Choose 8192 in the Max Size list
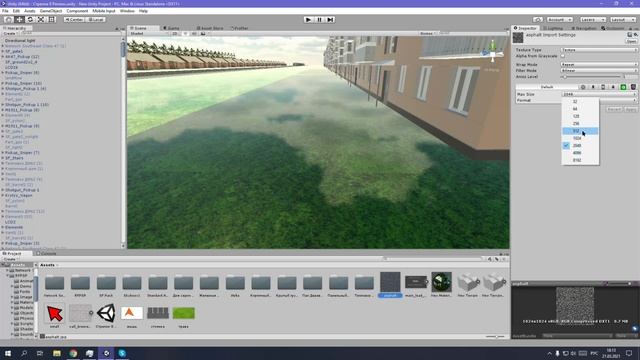 click(x=580, y=160)
